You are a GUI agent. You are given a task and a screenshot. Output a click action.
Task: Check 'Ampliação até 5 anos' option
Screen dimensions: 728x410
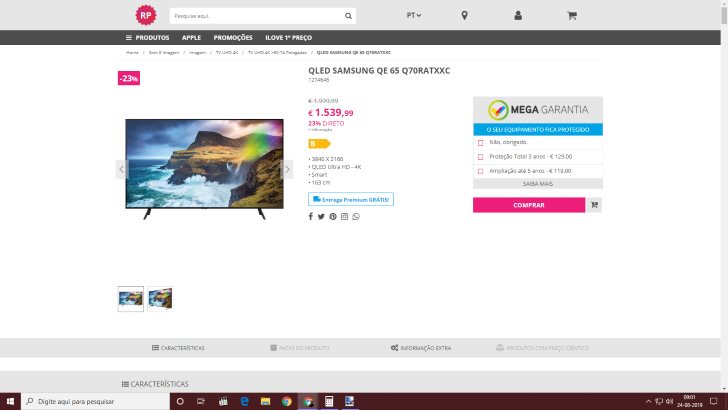tap(481, 171)
